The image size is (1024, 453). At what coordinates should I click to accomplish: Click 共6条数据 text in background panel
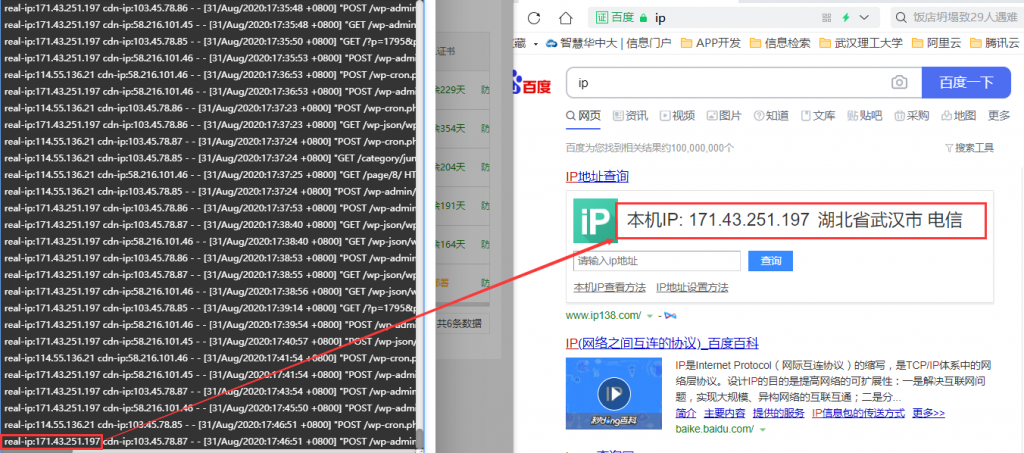point(459,322)
